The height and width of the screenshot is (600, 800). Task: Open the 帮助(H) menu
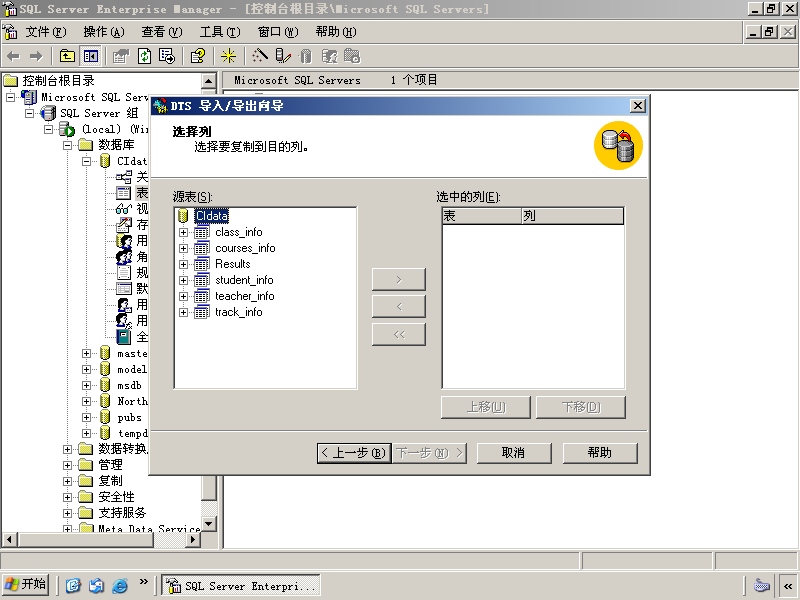[x=336, y=32]
